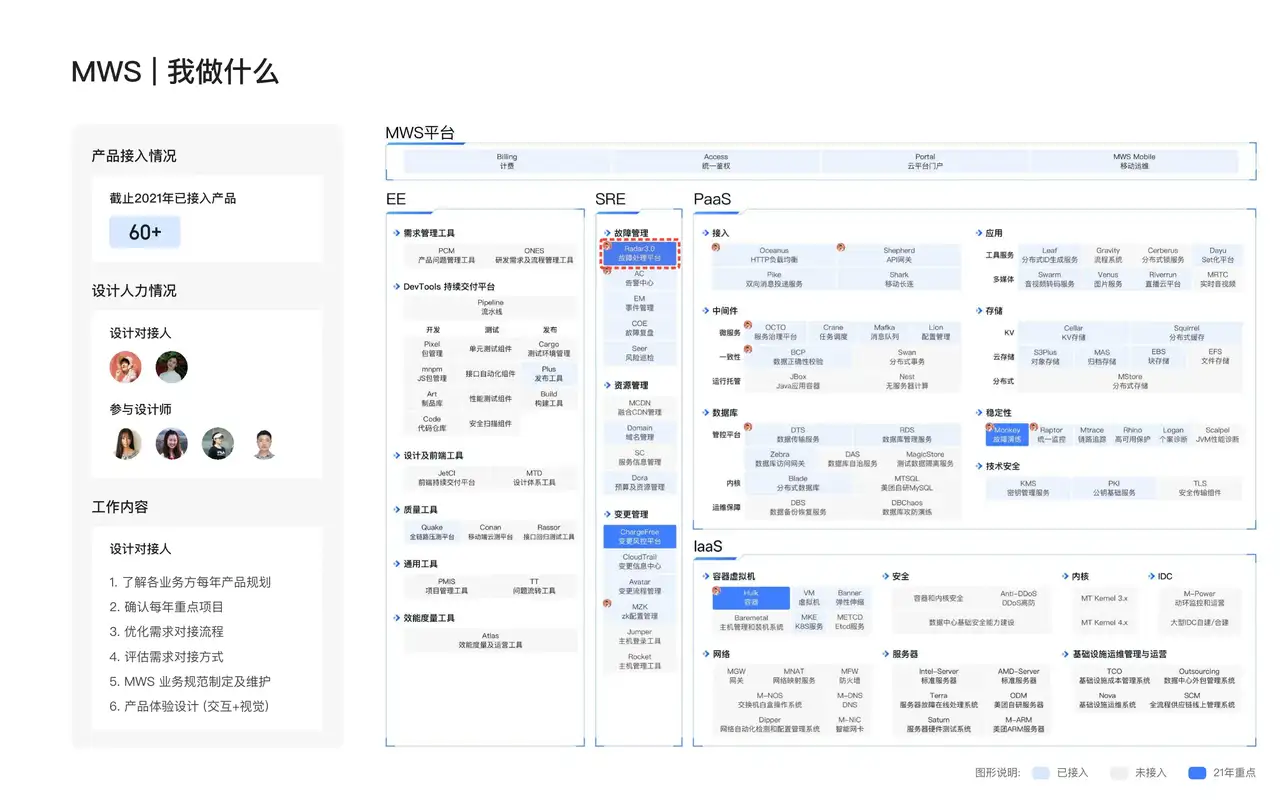Click the Cerberus 分布式锁服务 cell
1280x801 pixels.
(x=1162, y=255)
